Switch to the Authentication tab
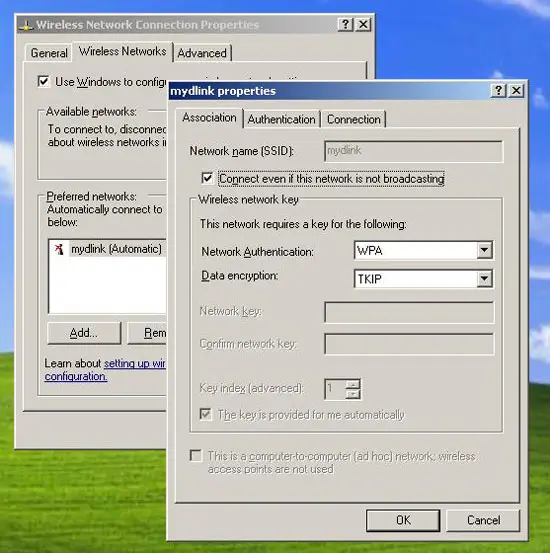The image size is (550, 553). [282, 120]
